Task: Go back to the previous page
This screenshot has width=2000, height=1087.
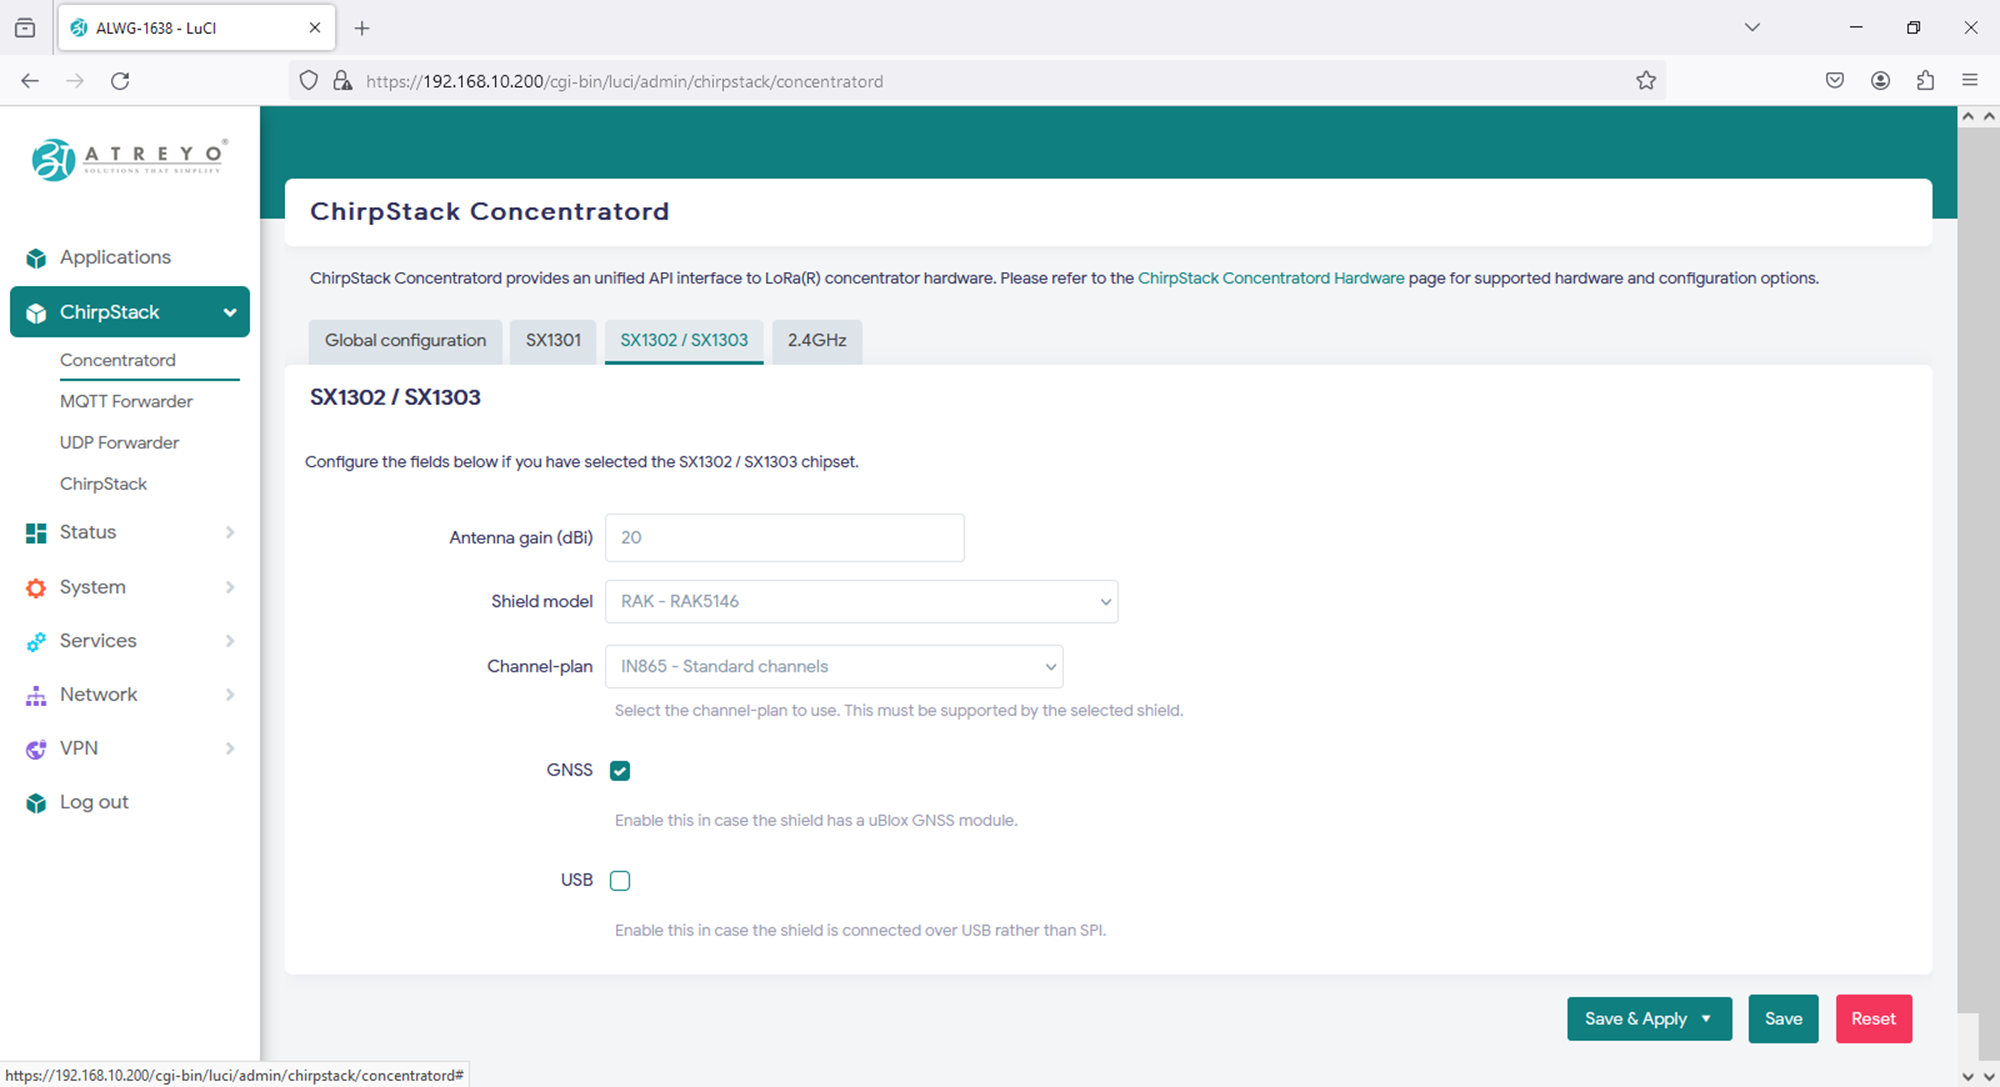Action: (30, 81)
